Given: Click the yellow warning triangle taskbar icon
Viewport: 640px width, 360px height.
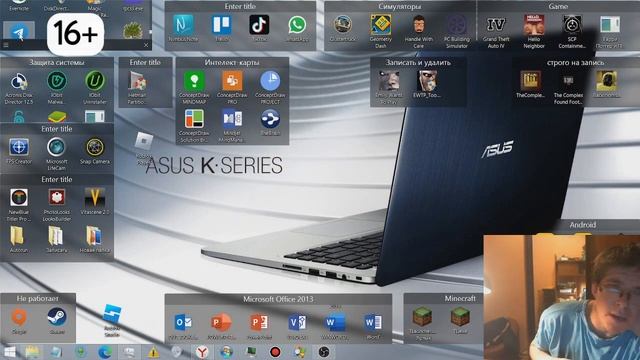Looking at the screenshot, I should coord(153,352).
